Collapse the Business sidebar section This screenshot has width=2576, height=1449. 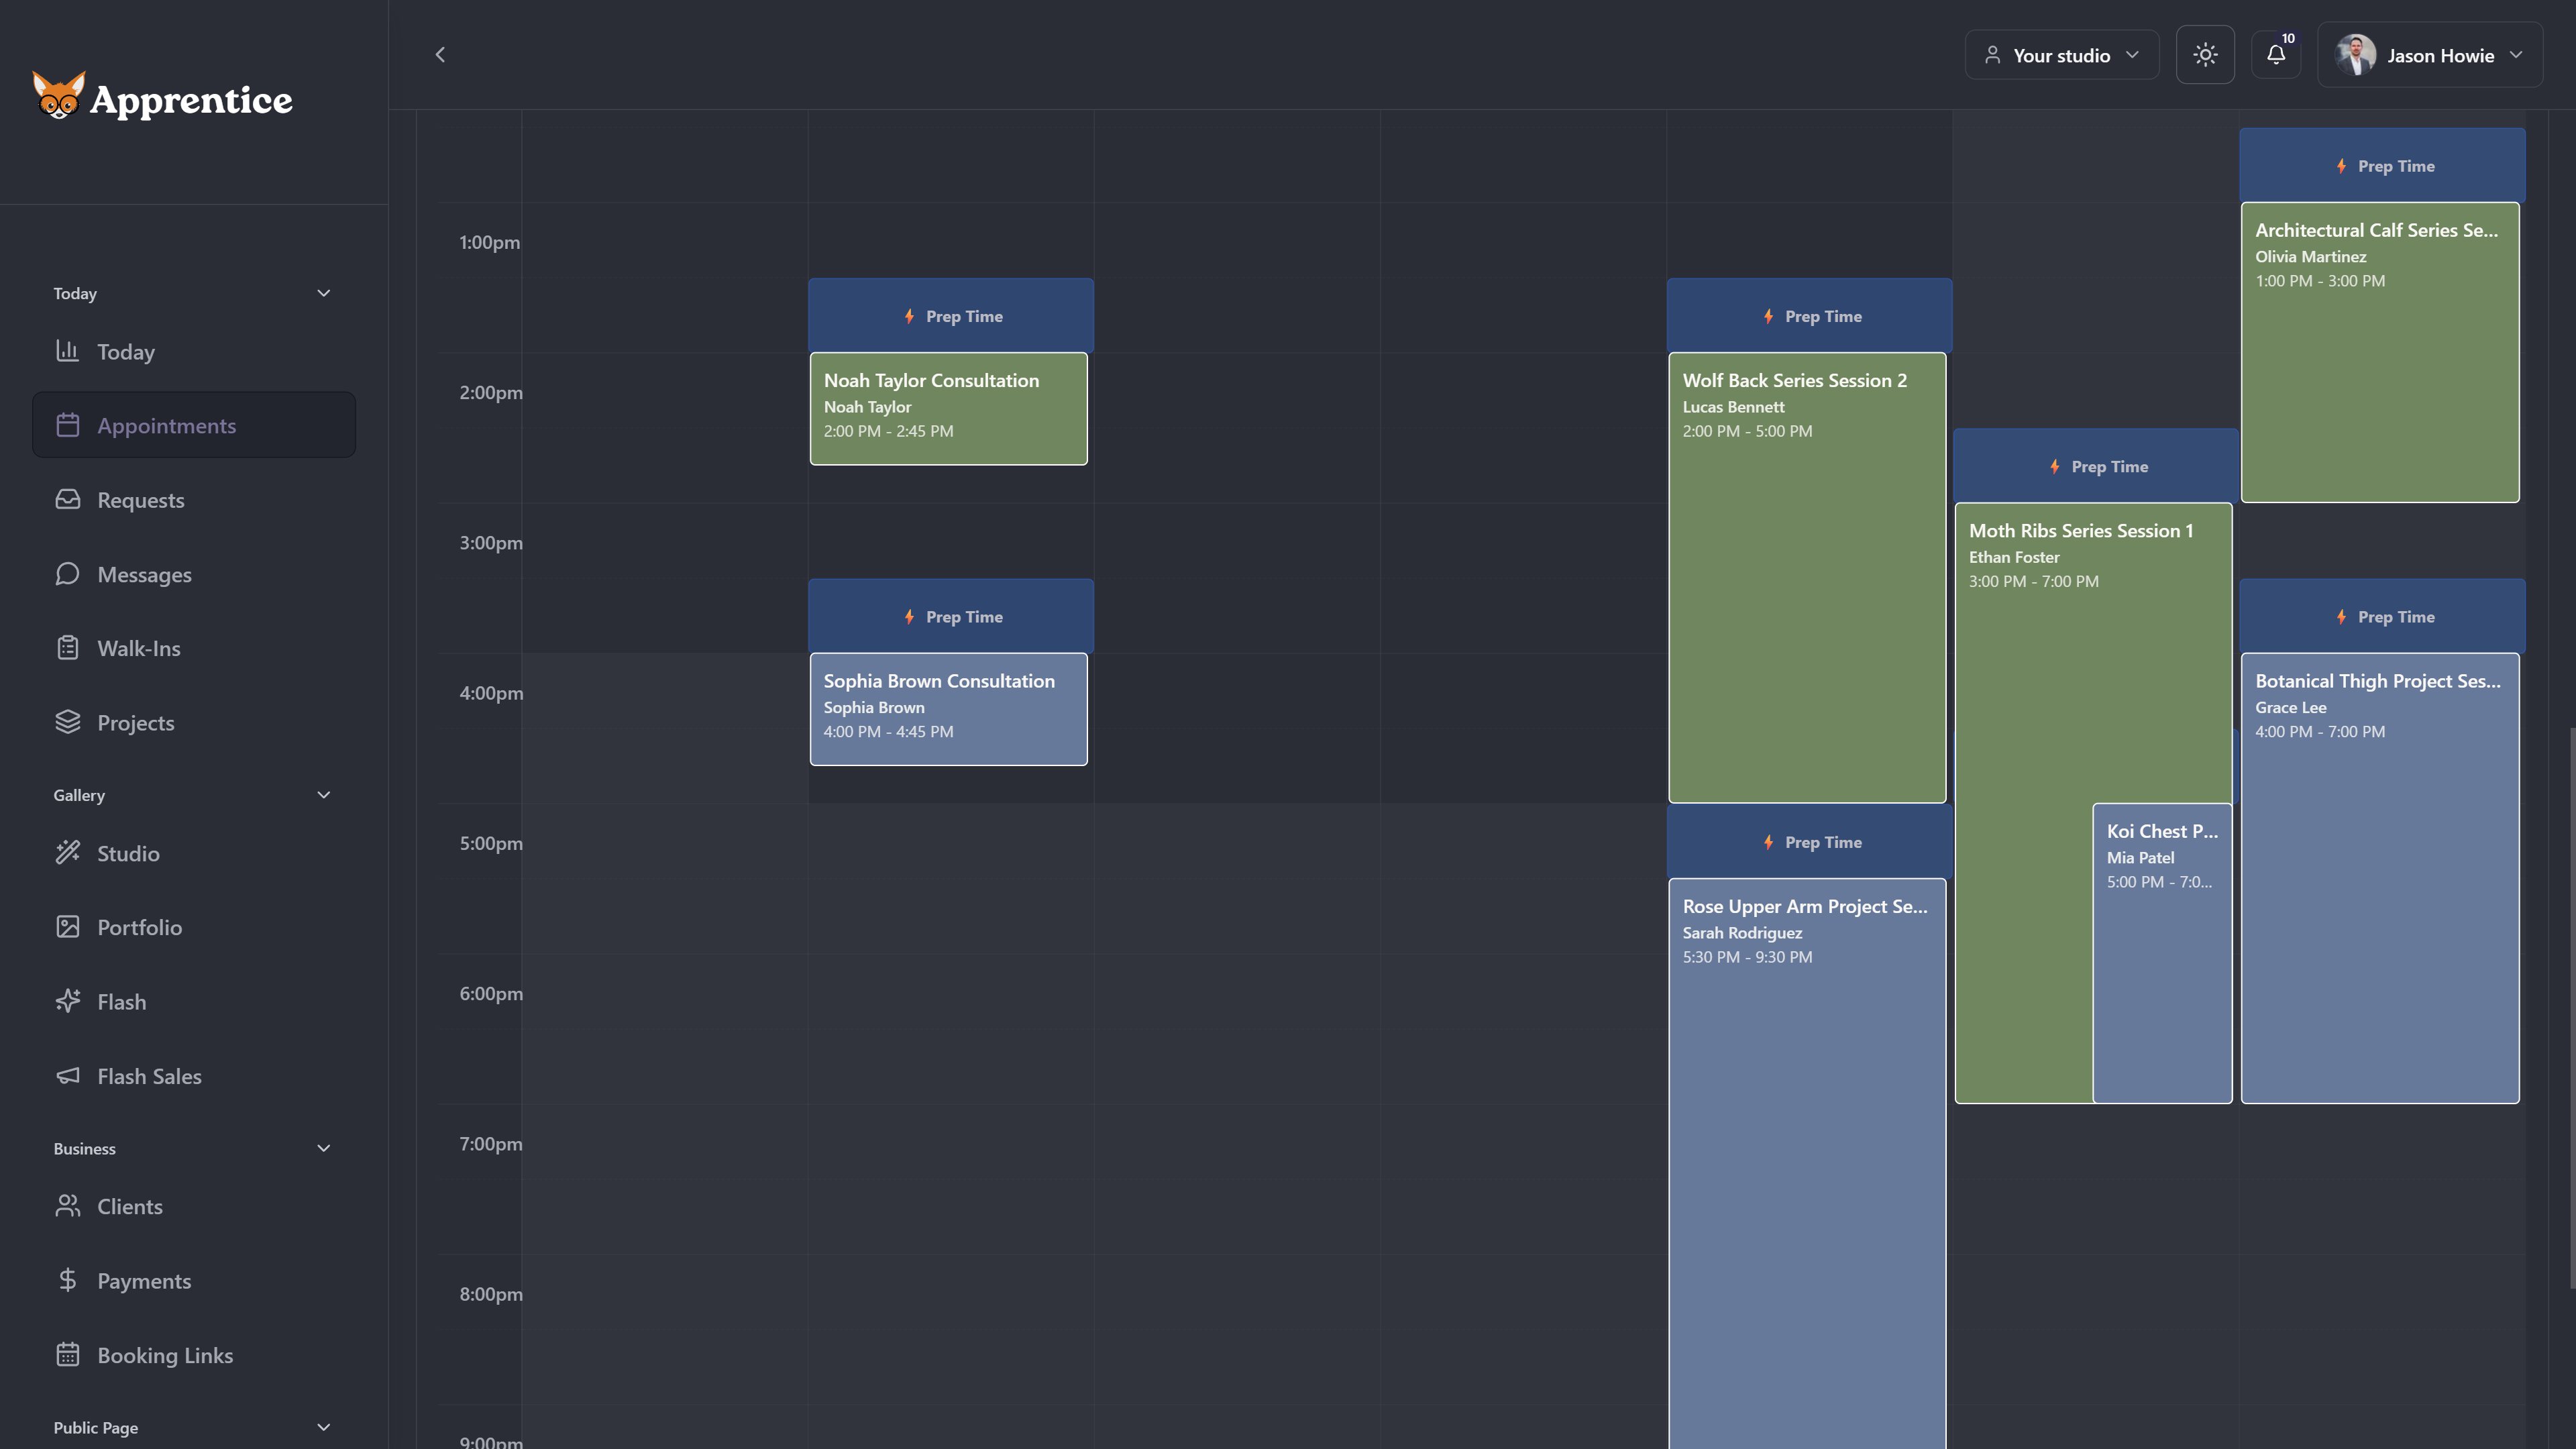[323, 1148]
